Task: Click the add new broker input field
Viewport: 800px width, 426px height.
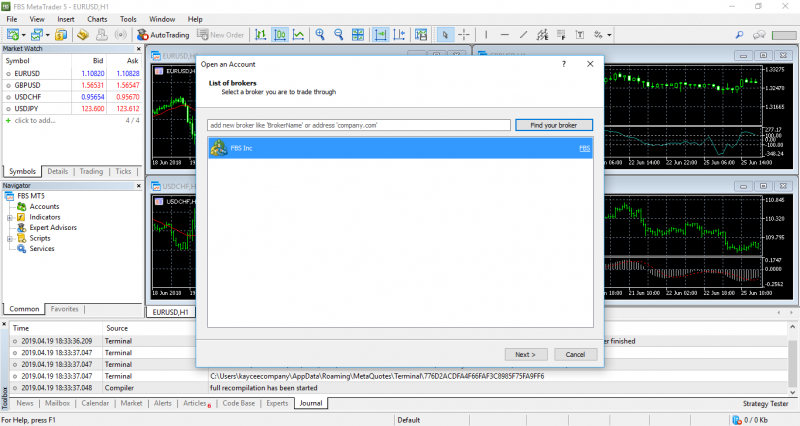Action: (x=359, y=125)
